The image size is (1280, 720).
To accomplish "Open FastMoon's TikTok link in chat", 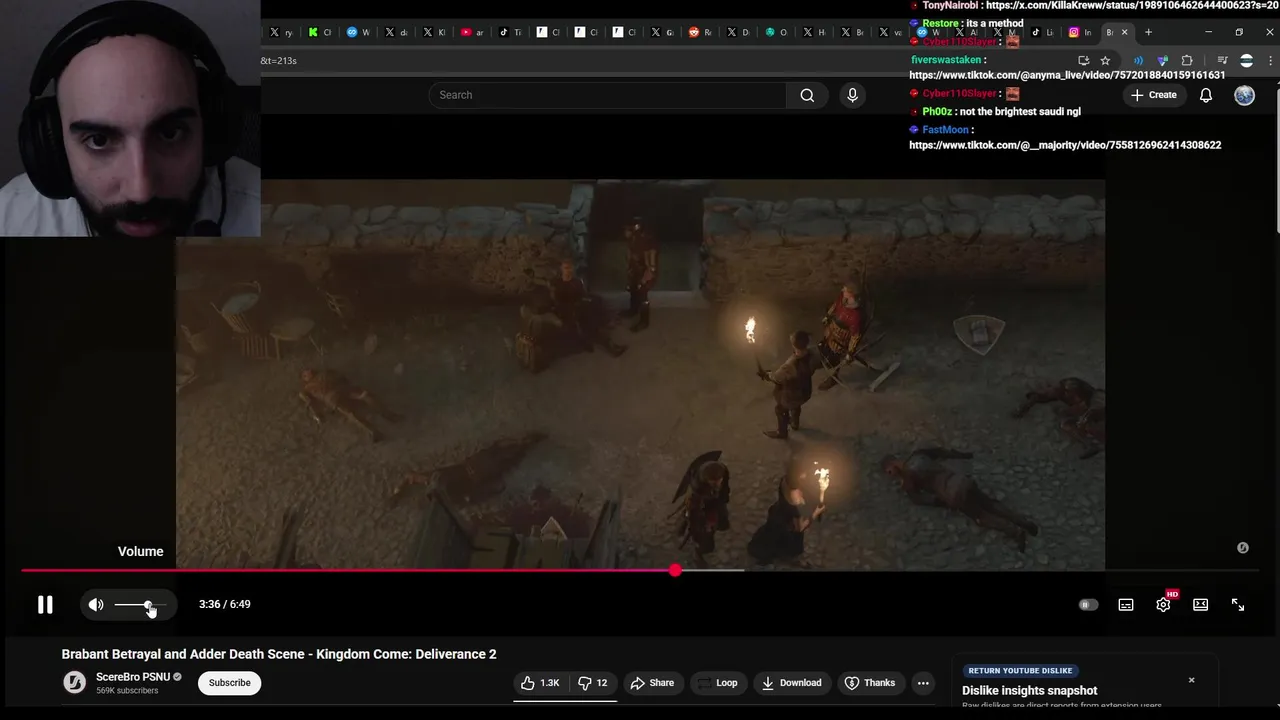I will click(x=1065, y=145).
